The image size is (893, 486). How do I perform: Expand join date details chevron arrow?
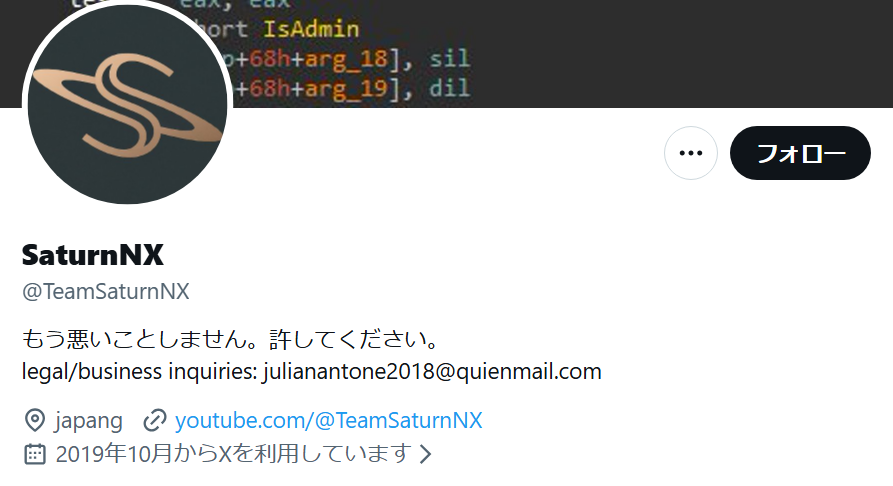(425, 454)
